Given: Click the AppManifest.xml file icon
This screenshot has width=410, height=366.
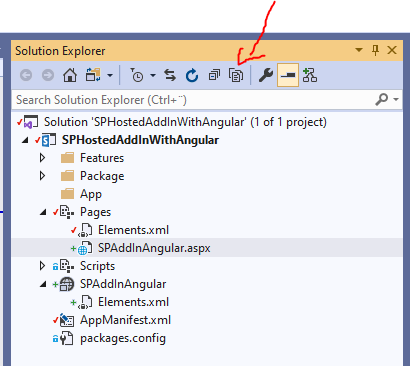Looking at the screenshot, I should point(67,320).
